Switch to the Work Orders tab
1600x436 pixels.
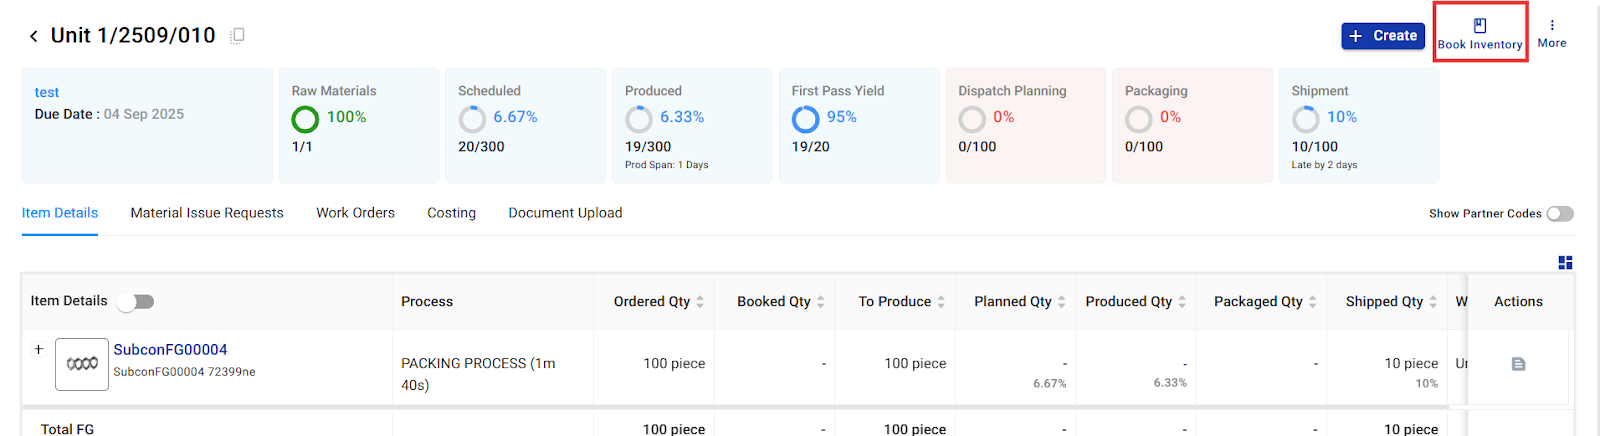pos(355,213)
